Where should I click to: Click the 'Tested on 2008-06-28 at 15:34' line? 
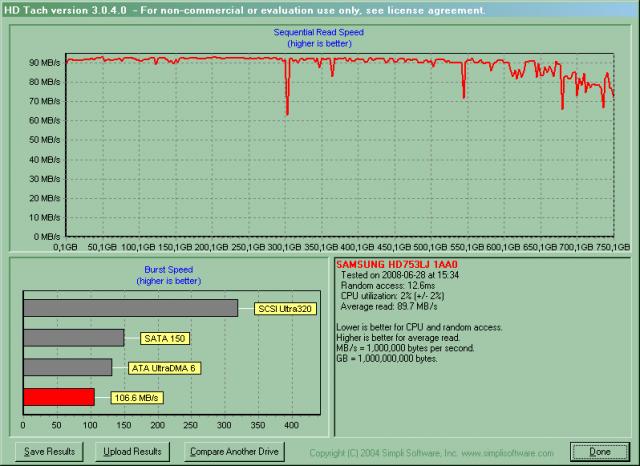pos(400,275)
